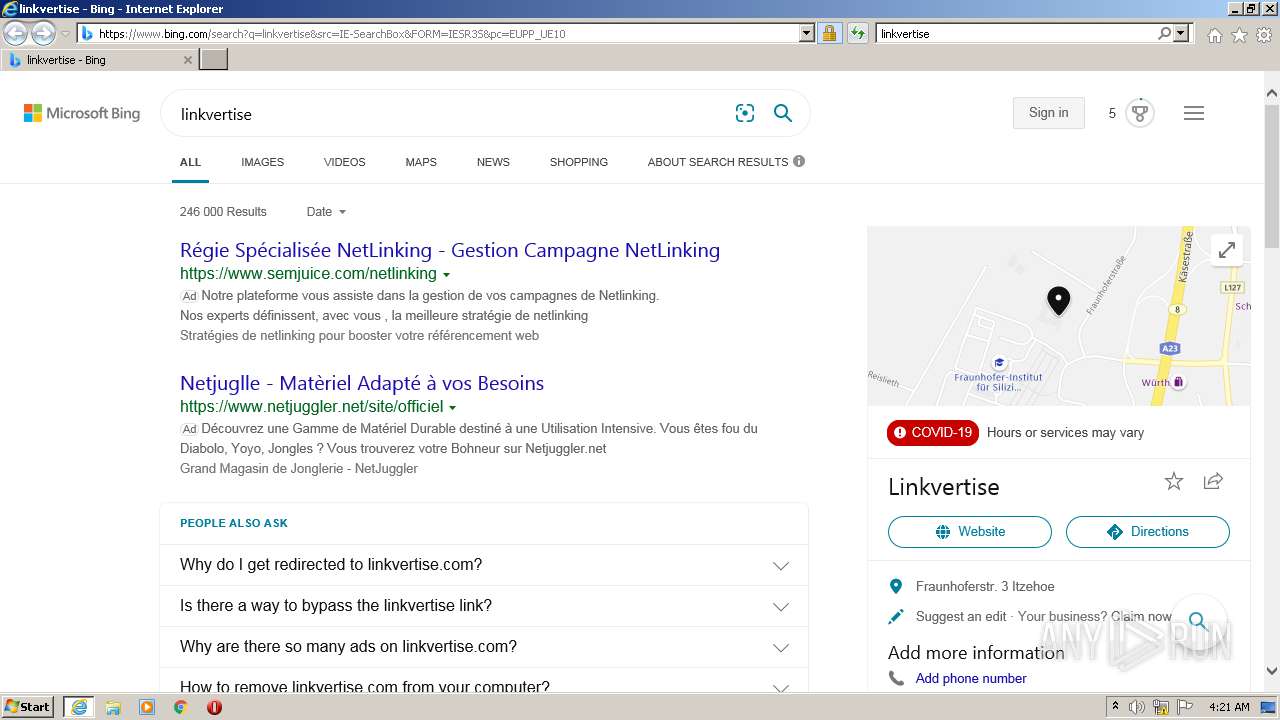
Task: Click the Bing search magnifier button
Action: (783, 113)
